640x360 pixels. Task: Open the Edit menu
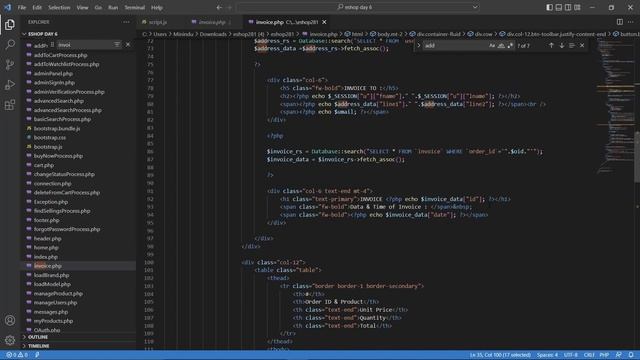(37, 7)
